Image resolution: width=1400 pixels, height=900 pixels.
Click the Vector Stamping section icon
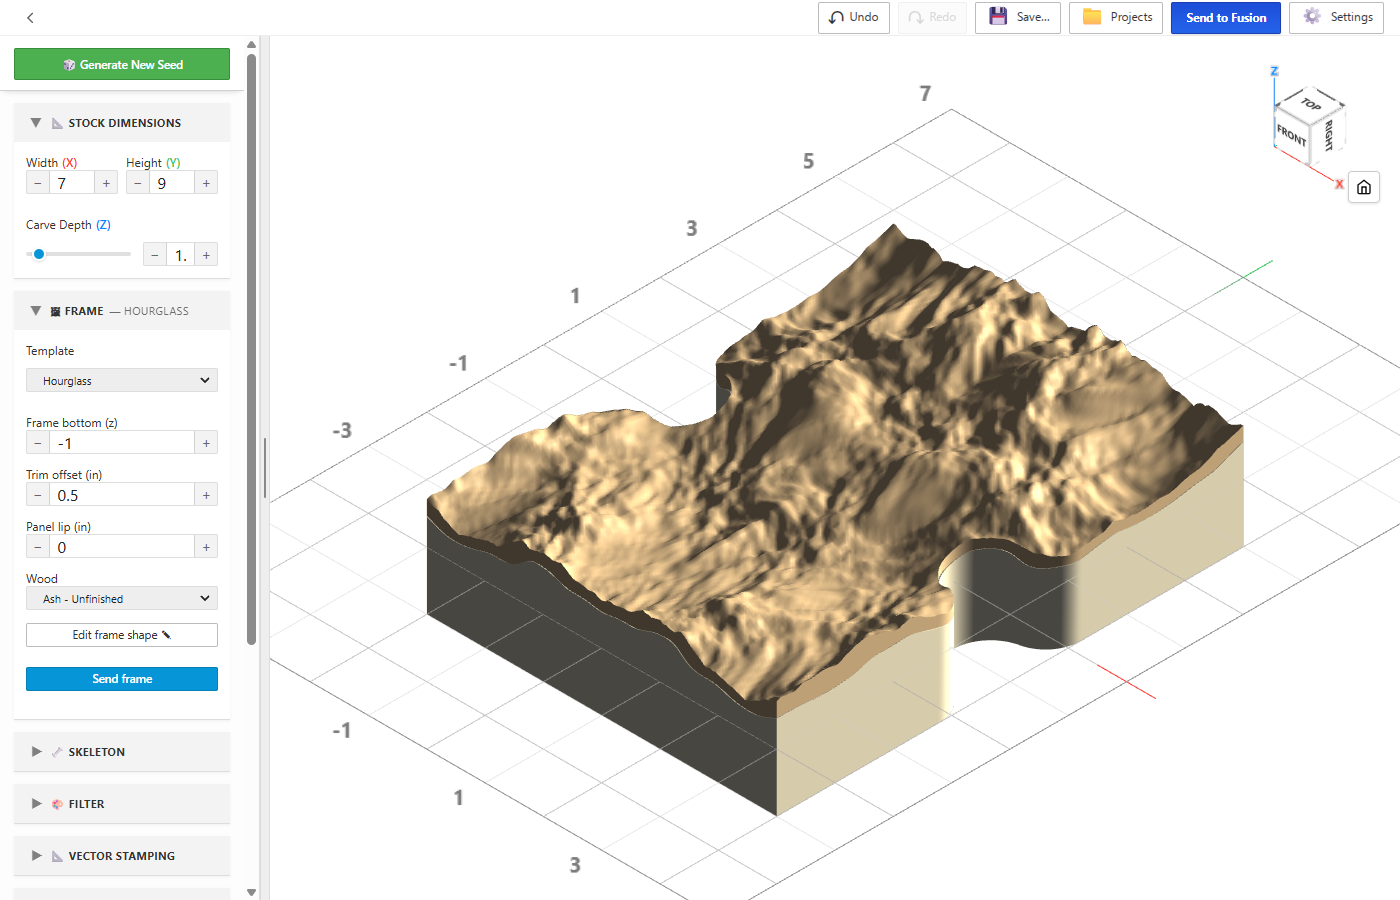coord(57,856)
